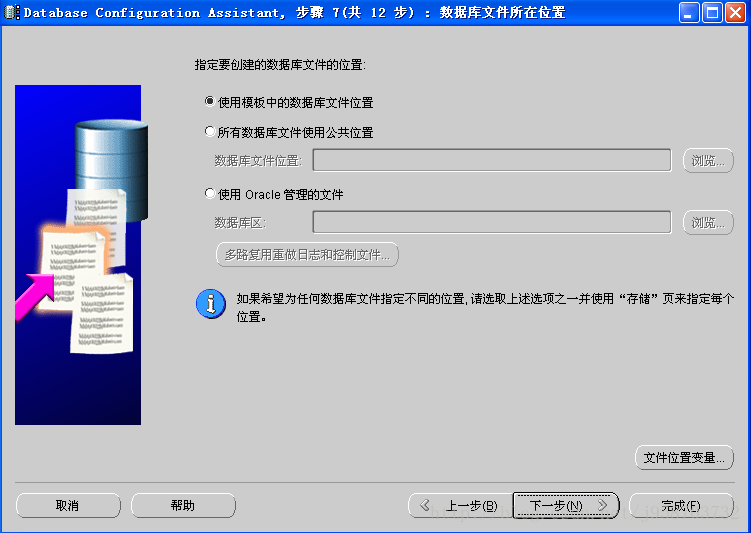Click the info text starting 如果希望为任何数据库文件
The width and height of the screenshot is (751, 533).
[x=485, y=307]
